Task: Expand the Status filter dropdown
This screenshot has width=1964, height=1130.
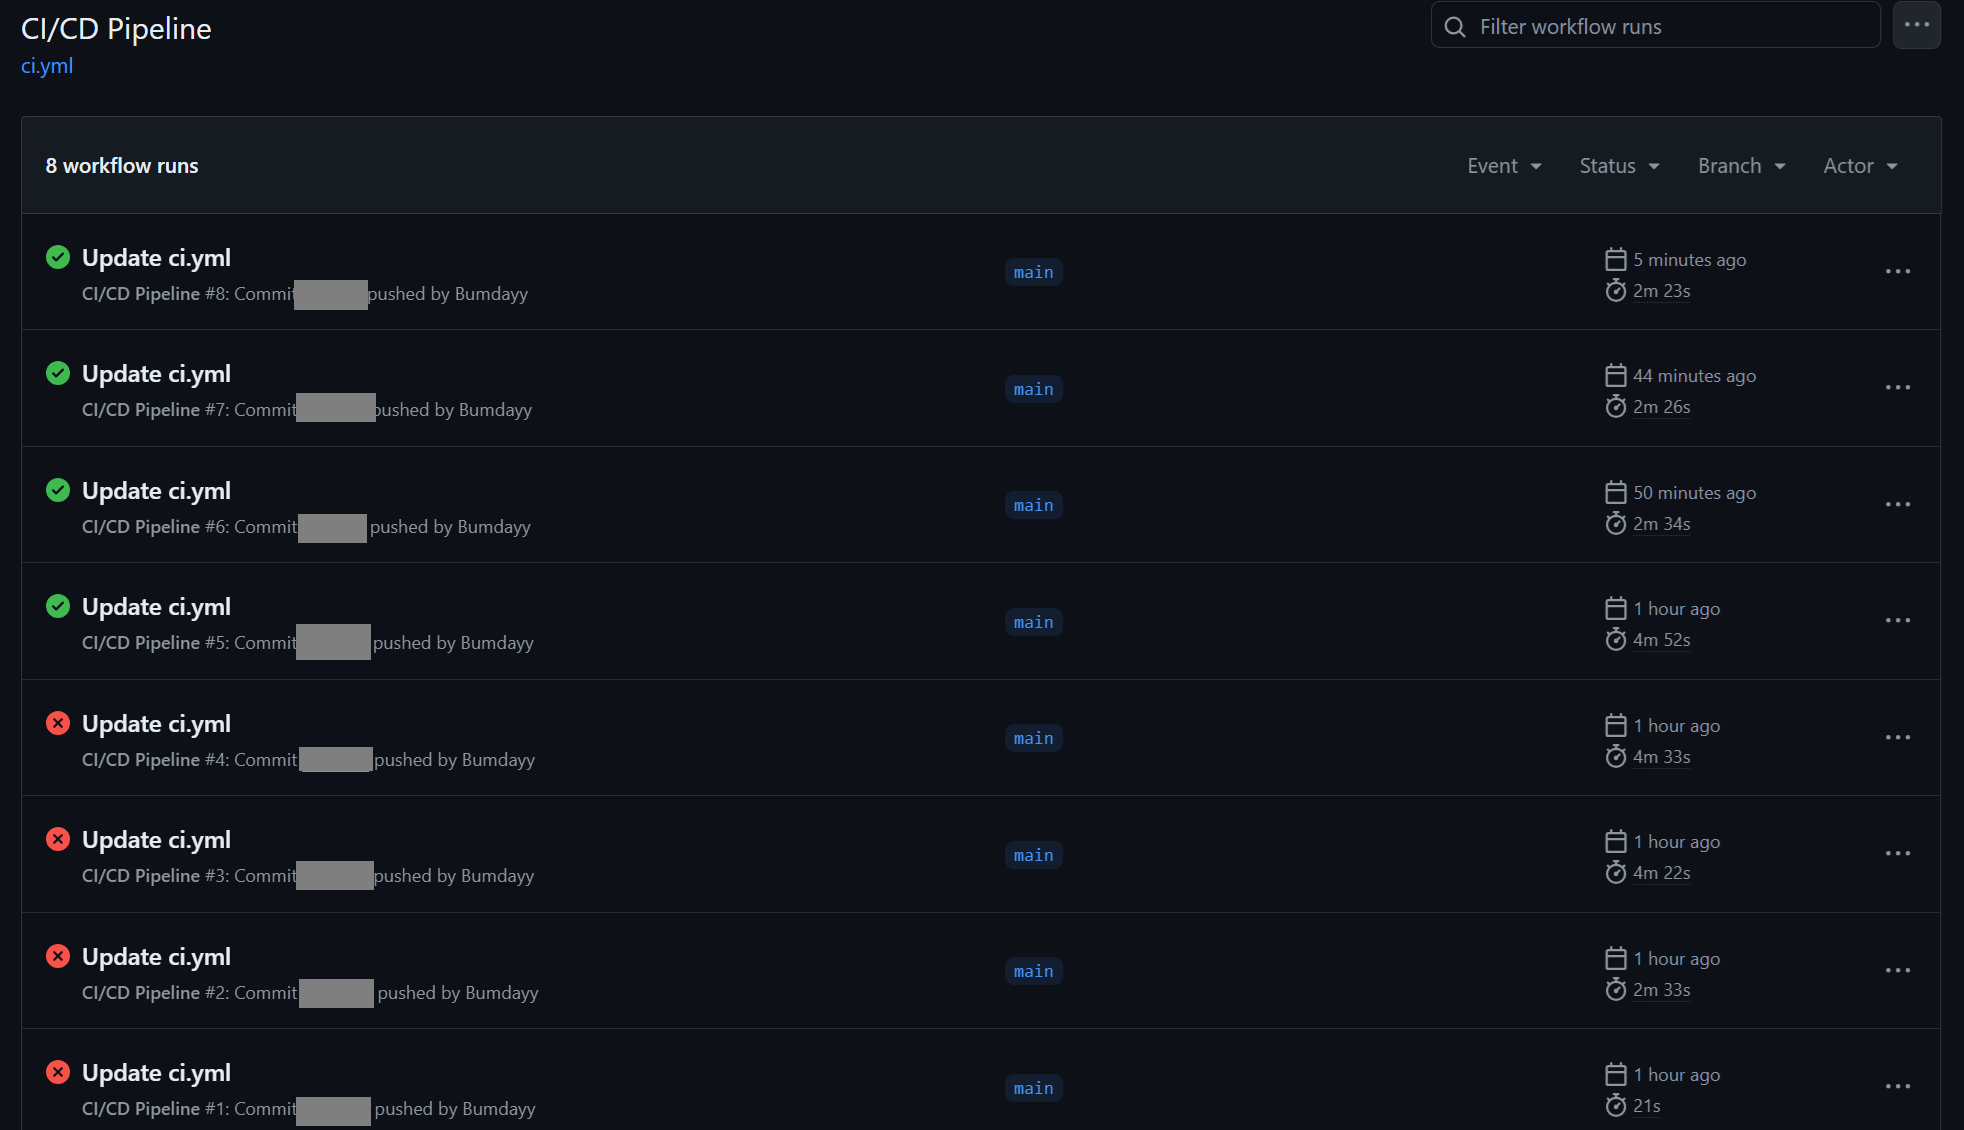Action: pos(1618,166)
